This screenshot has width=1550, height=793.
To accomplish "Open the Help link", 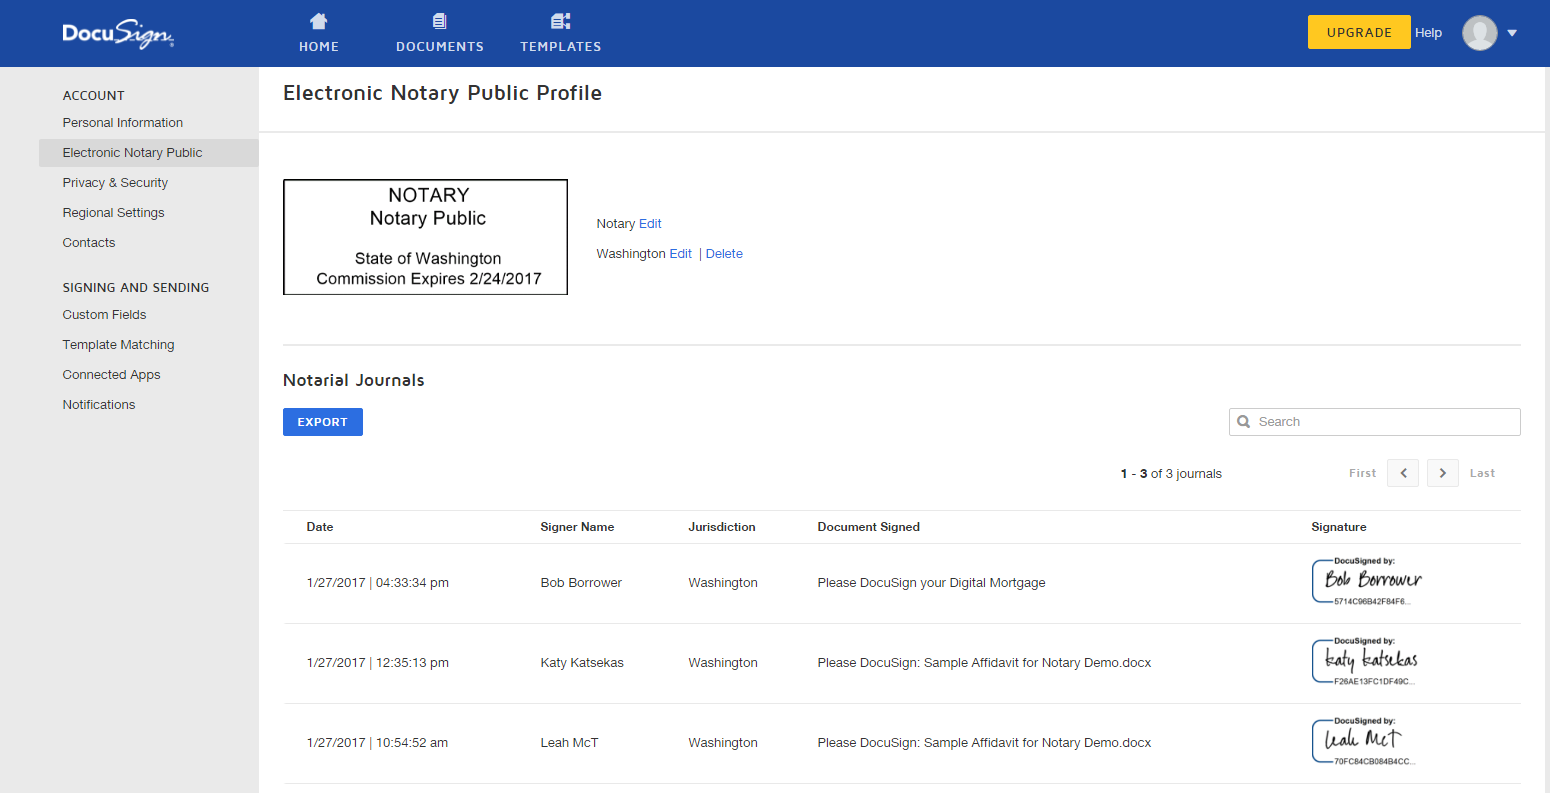I will click(1428, 33).
